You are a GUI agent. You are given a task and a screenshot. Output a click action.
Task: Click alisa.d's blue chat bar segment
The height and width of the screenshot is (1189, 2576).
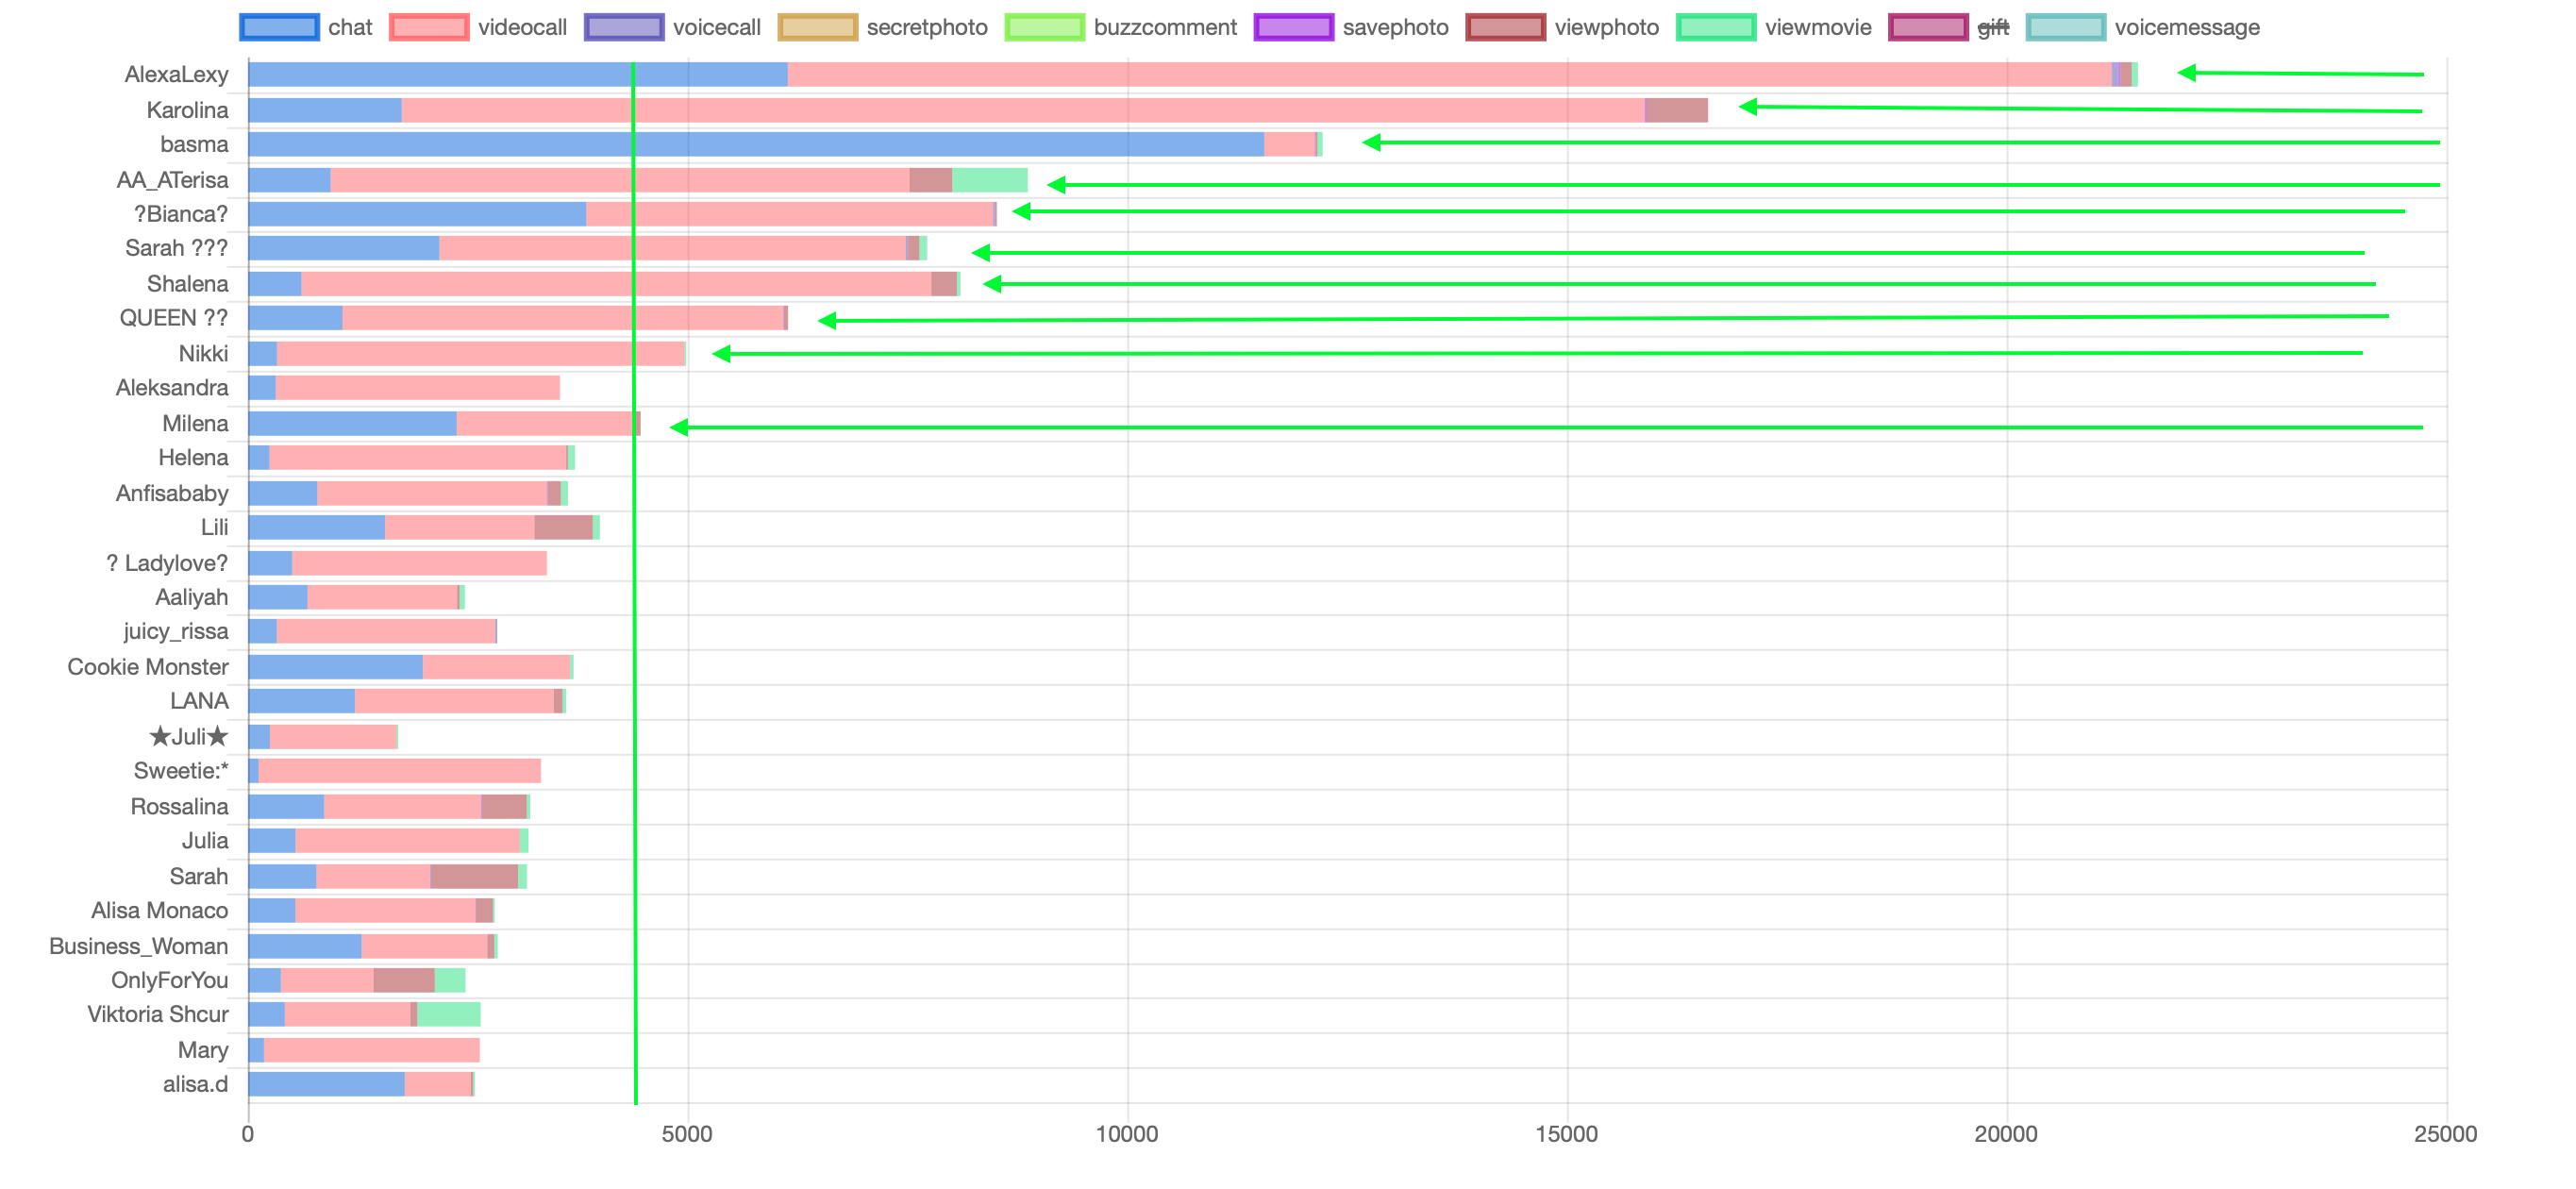click(327, 1084)
